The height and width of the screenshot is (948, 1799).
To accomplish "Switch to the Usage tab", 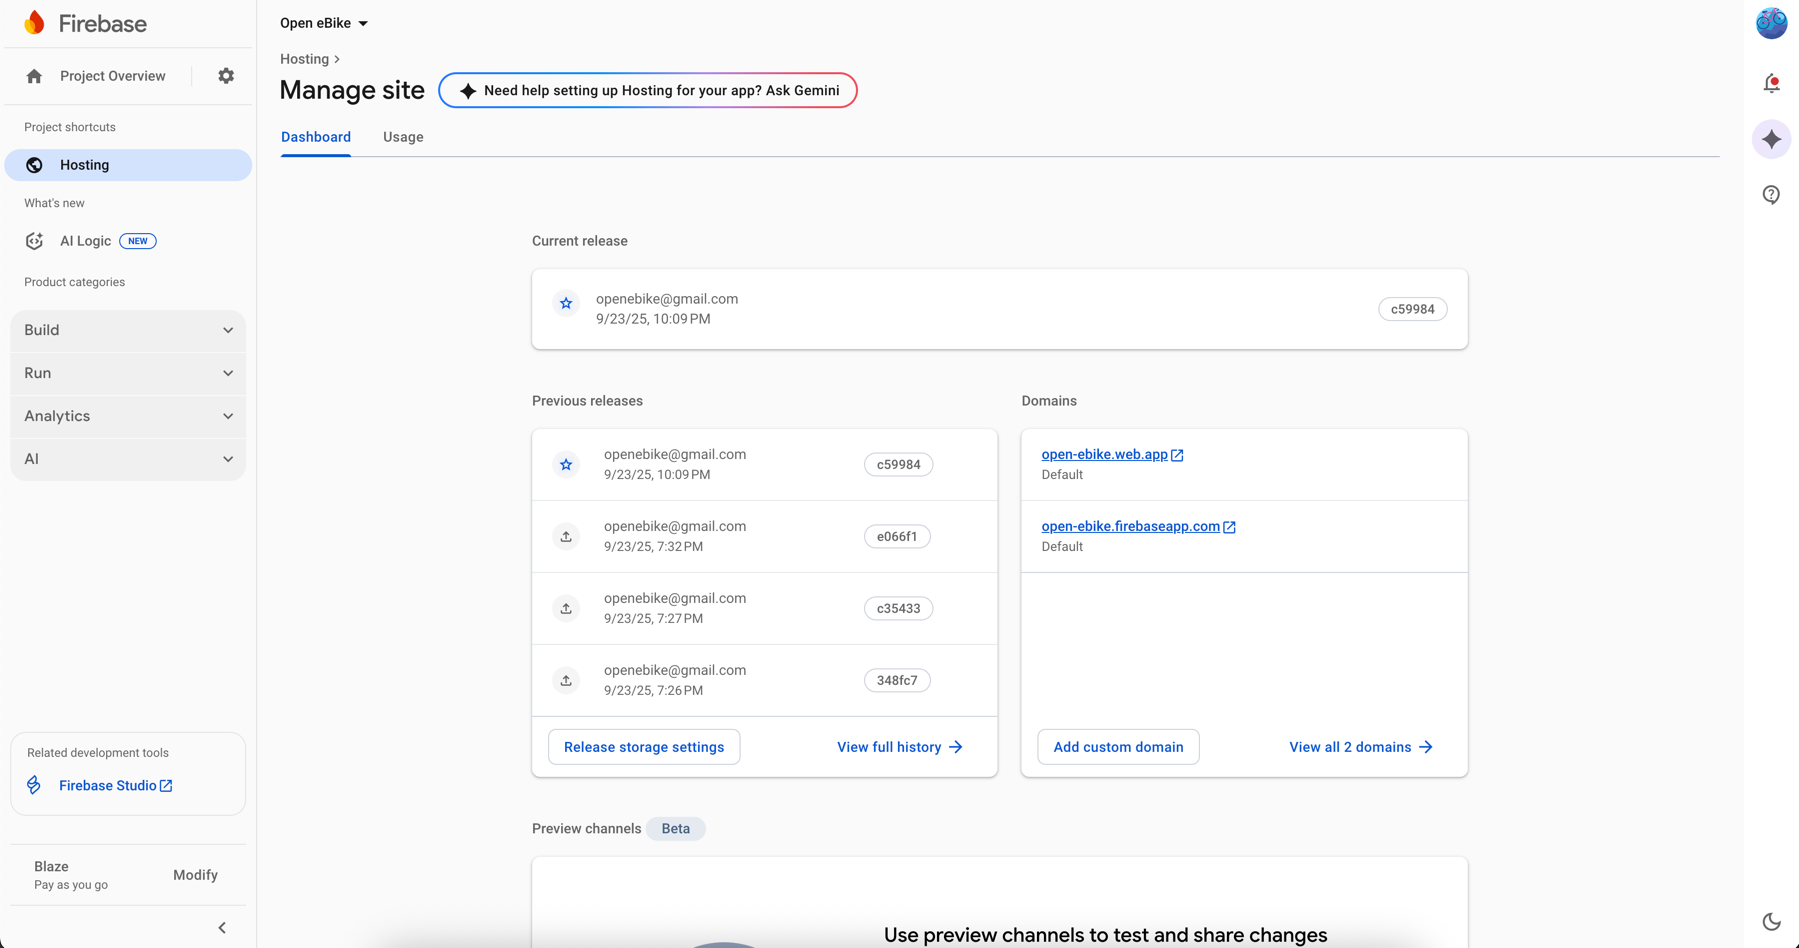I will coord(403,137).
